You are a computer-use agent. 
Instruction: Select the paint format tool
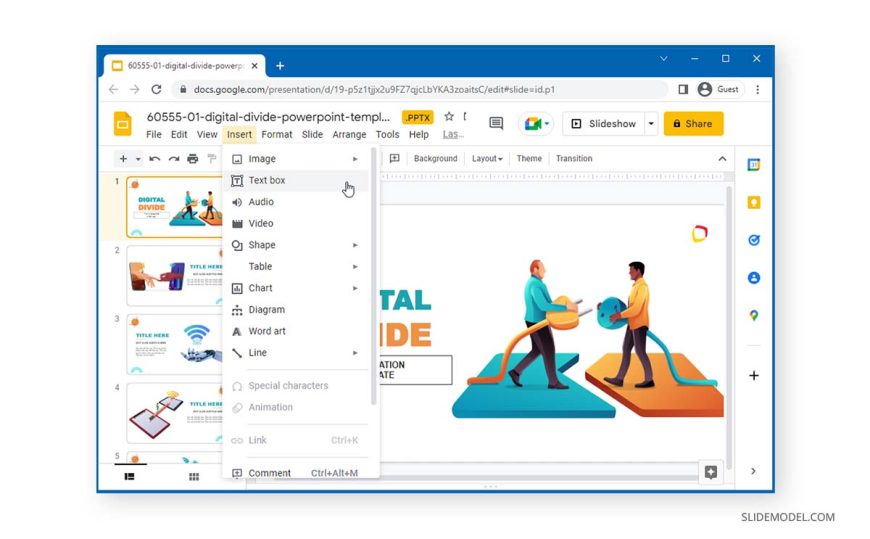click(x=211, y=159)
